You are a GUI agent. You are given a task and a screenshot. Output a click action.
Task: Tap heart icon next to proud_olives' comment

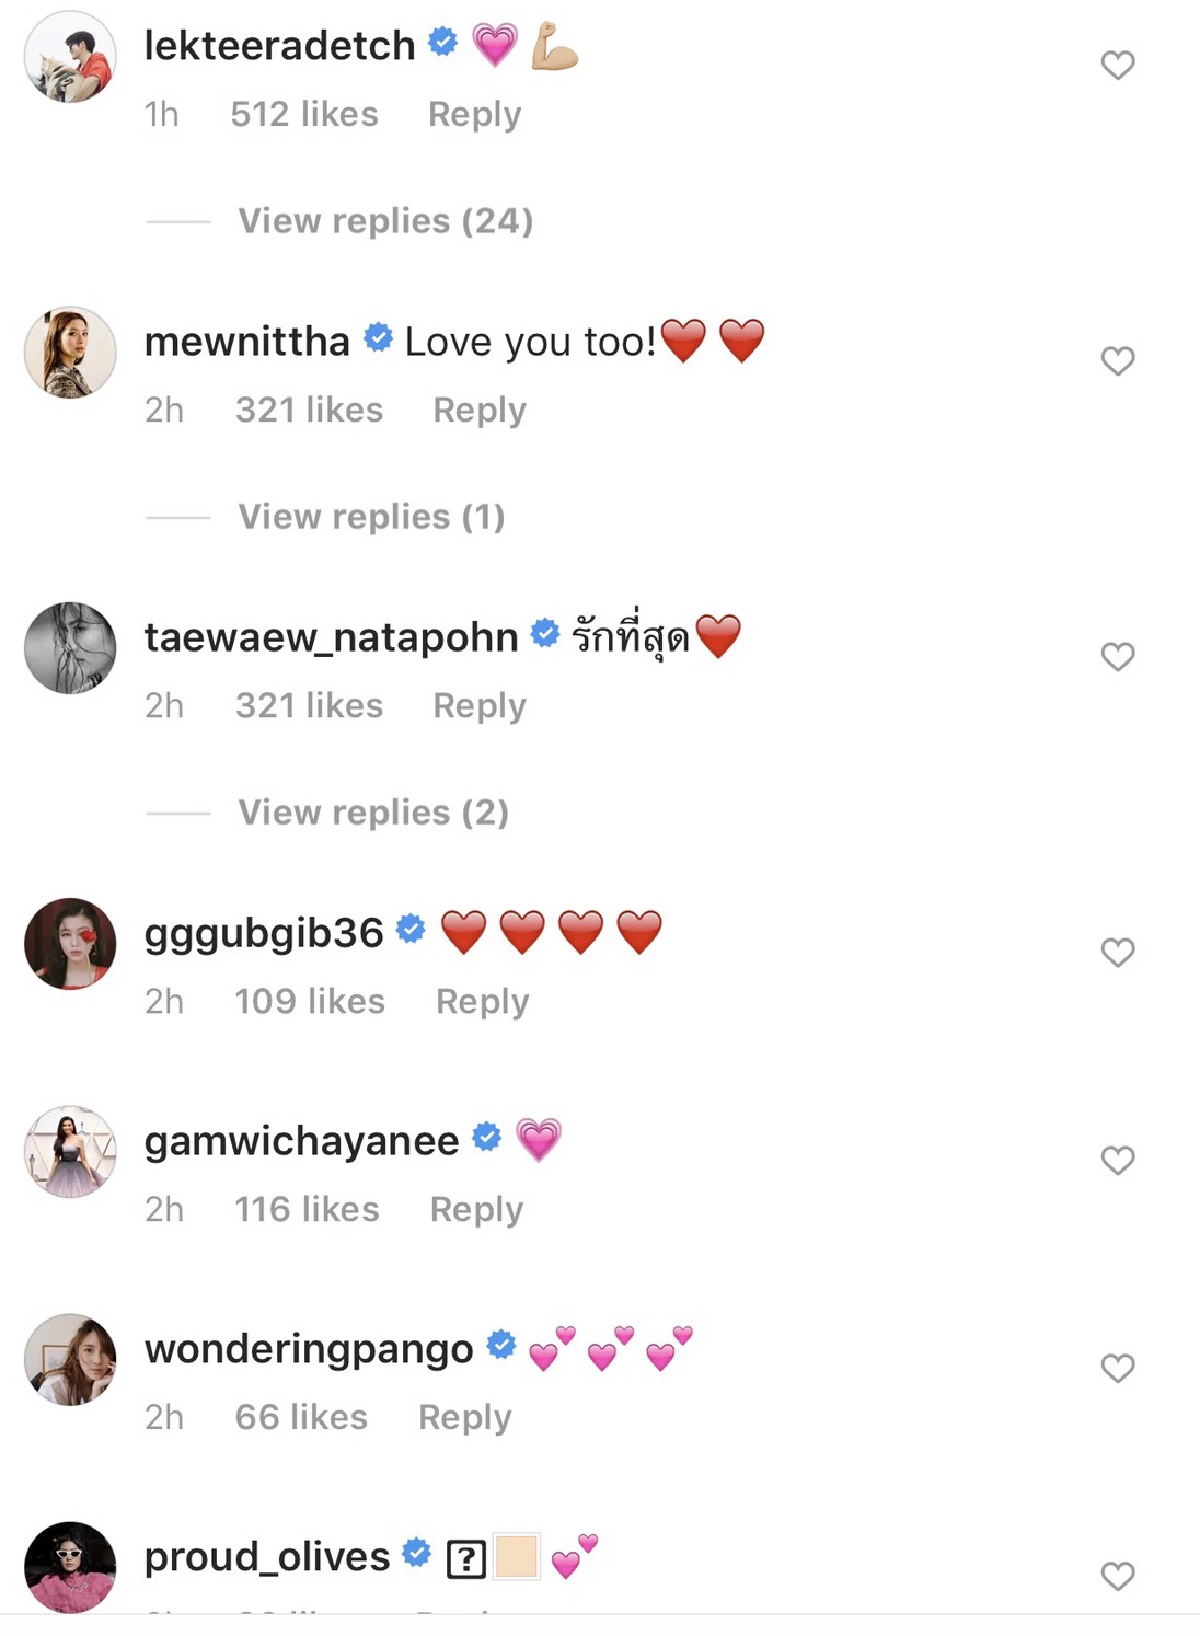1117,1576
